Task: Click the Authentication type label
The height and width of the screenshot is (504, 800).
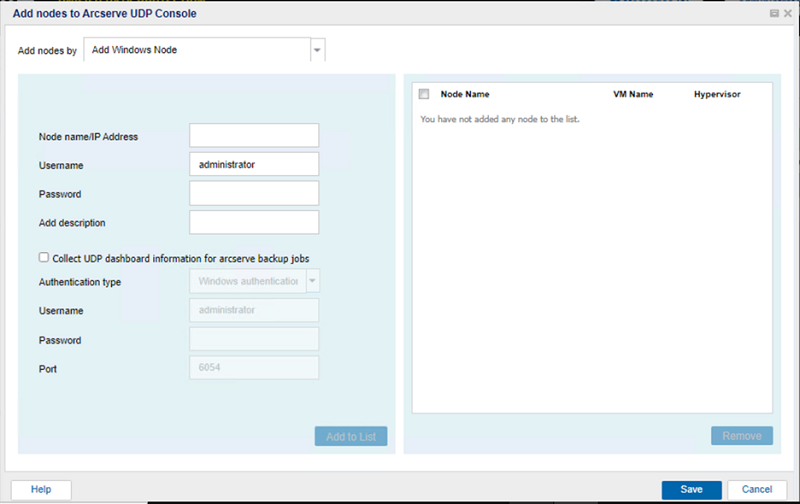Action: (80, 282)
